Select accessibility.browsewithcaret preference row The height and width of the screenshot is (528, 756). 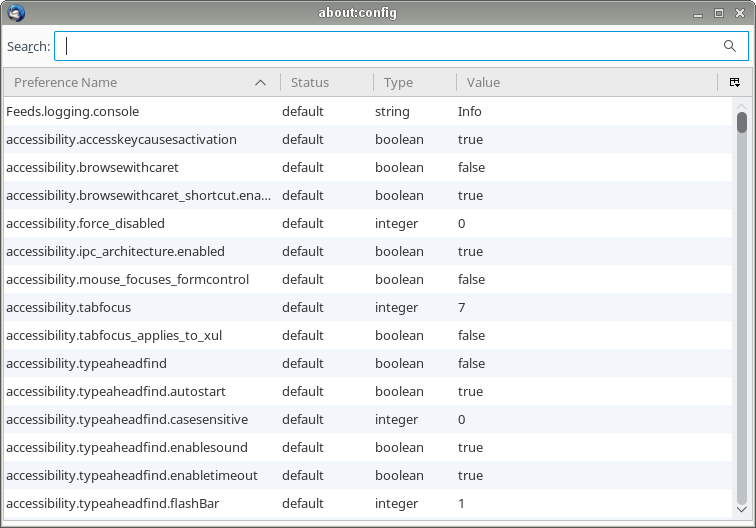[x=92, y=168]
